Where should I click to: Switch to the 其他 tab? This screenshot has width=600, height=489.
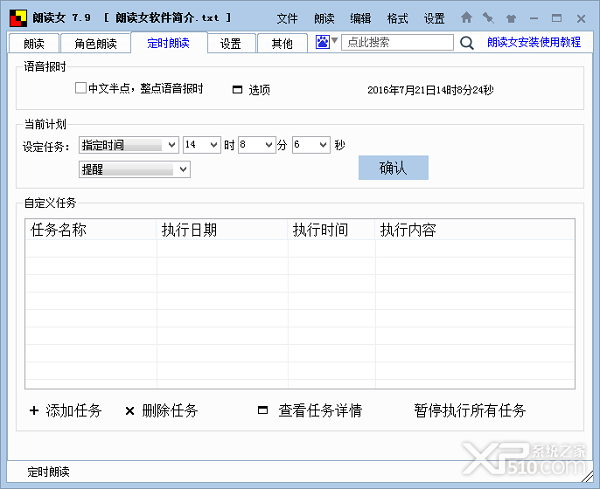coord(282,43)
